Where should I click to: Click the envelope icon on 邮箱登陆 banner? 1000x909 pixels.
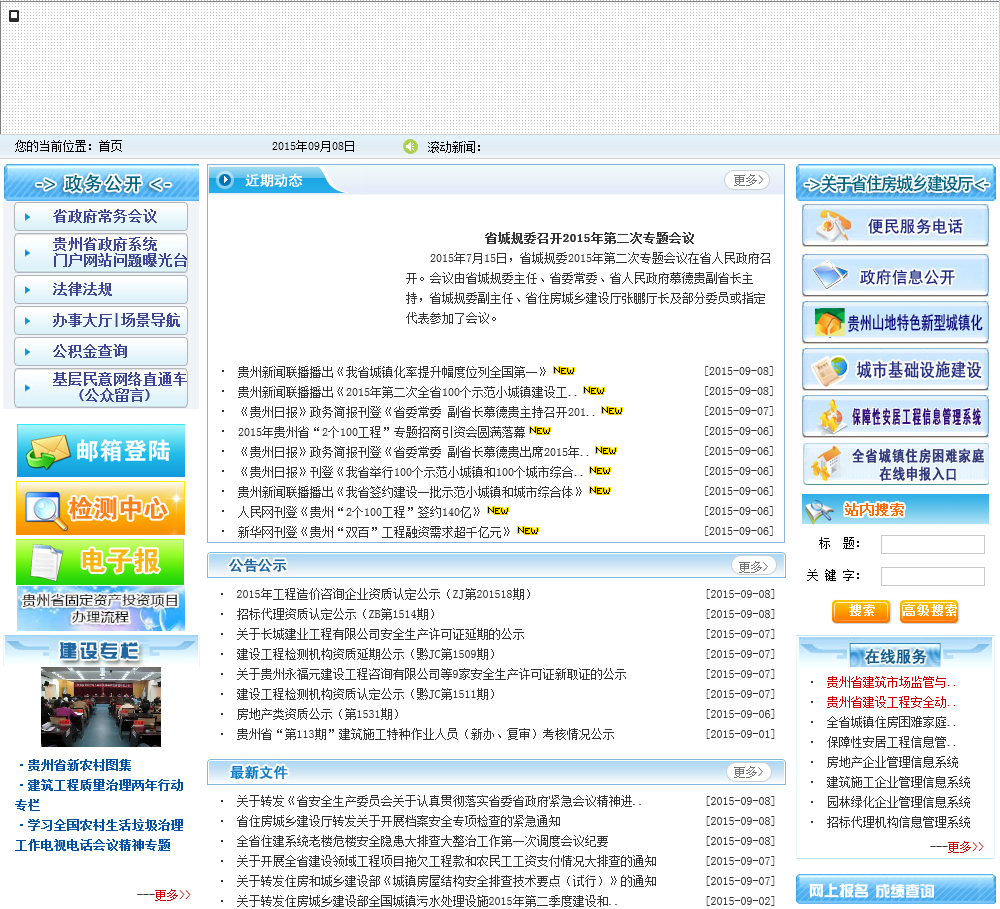(x=48, y=451)
